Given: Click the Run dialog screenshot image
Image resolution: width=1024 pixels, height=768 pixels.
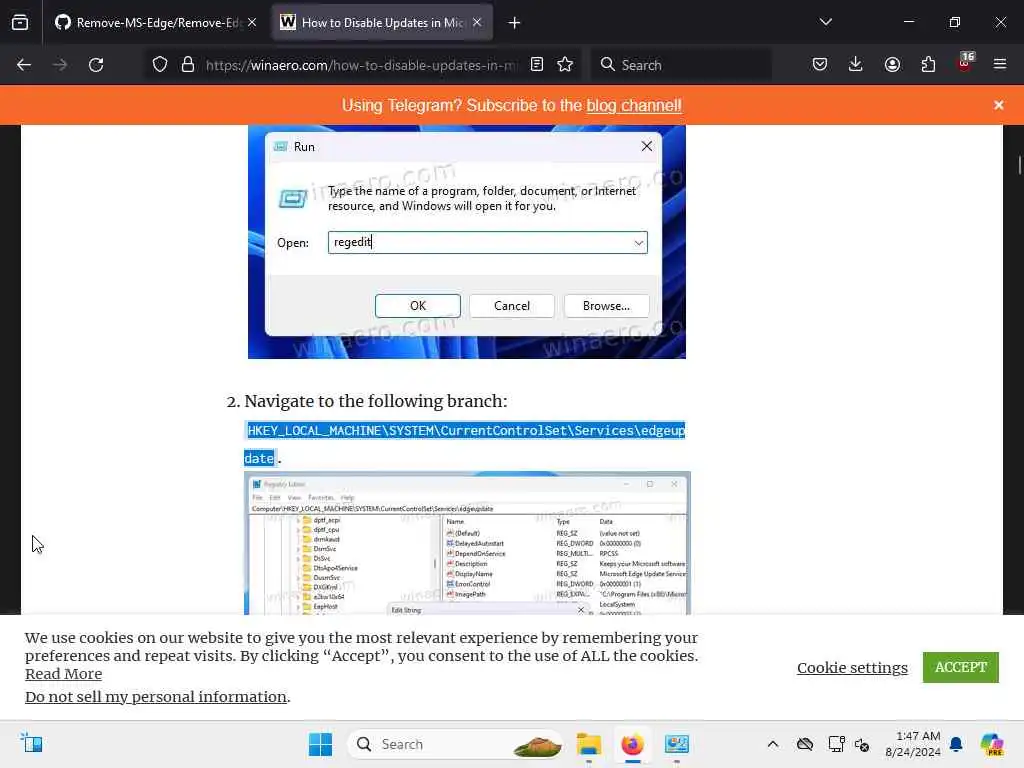Looking at the screenshot, I should tap(467, 242).
